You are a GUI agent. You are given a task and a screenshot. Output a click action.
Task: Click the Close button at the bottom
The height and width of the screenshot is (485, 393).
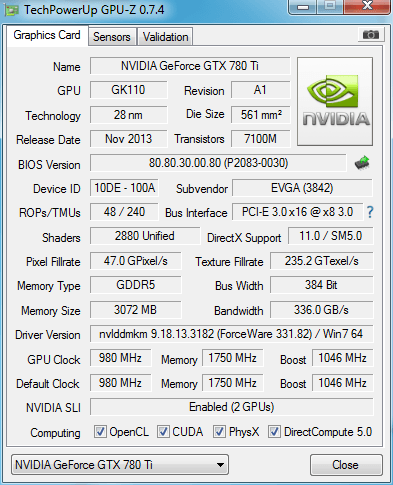[346, 465]
